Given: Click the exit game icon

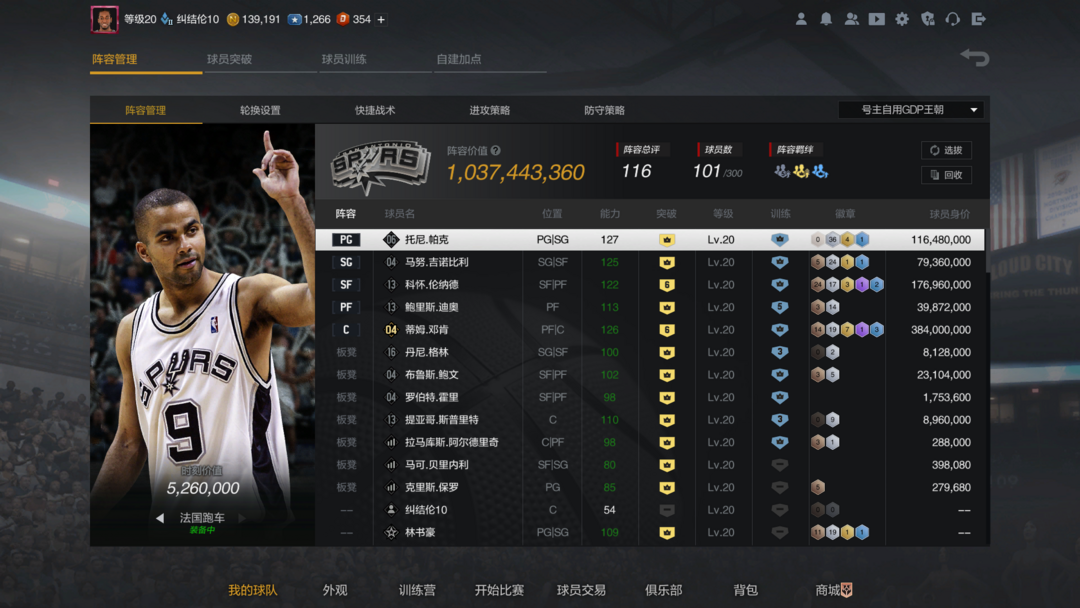Looking at the screenshot, I should 978,19.
